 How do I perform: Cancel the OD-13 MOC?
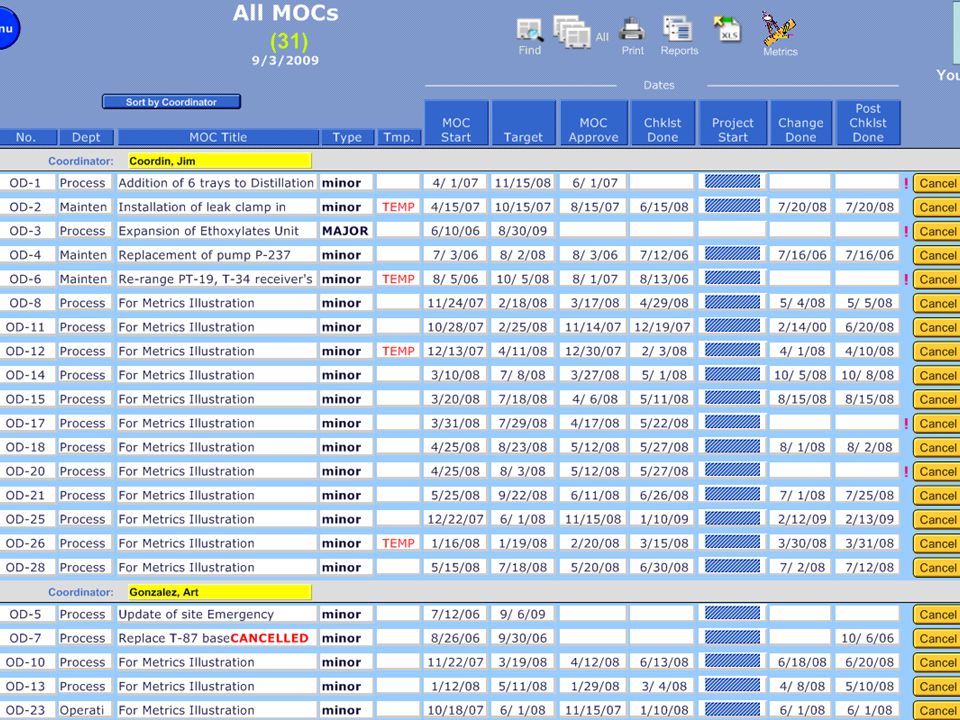click(937, 686)
